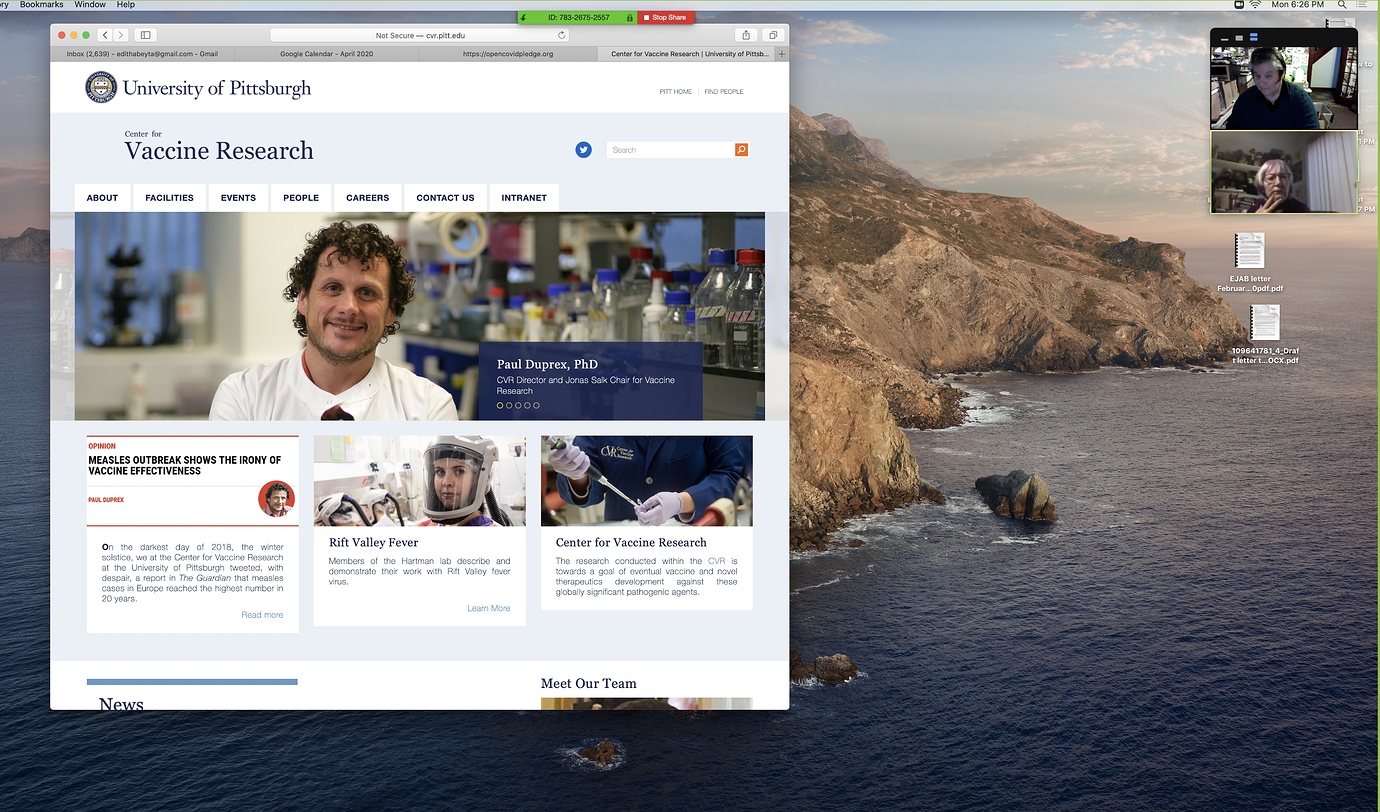Viewport: 1380px width, 812px height.
Task: Open the Bookmarks menu in the menu bar
Action: tap(41, 5)
